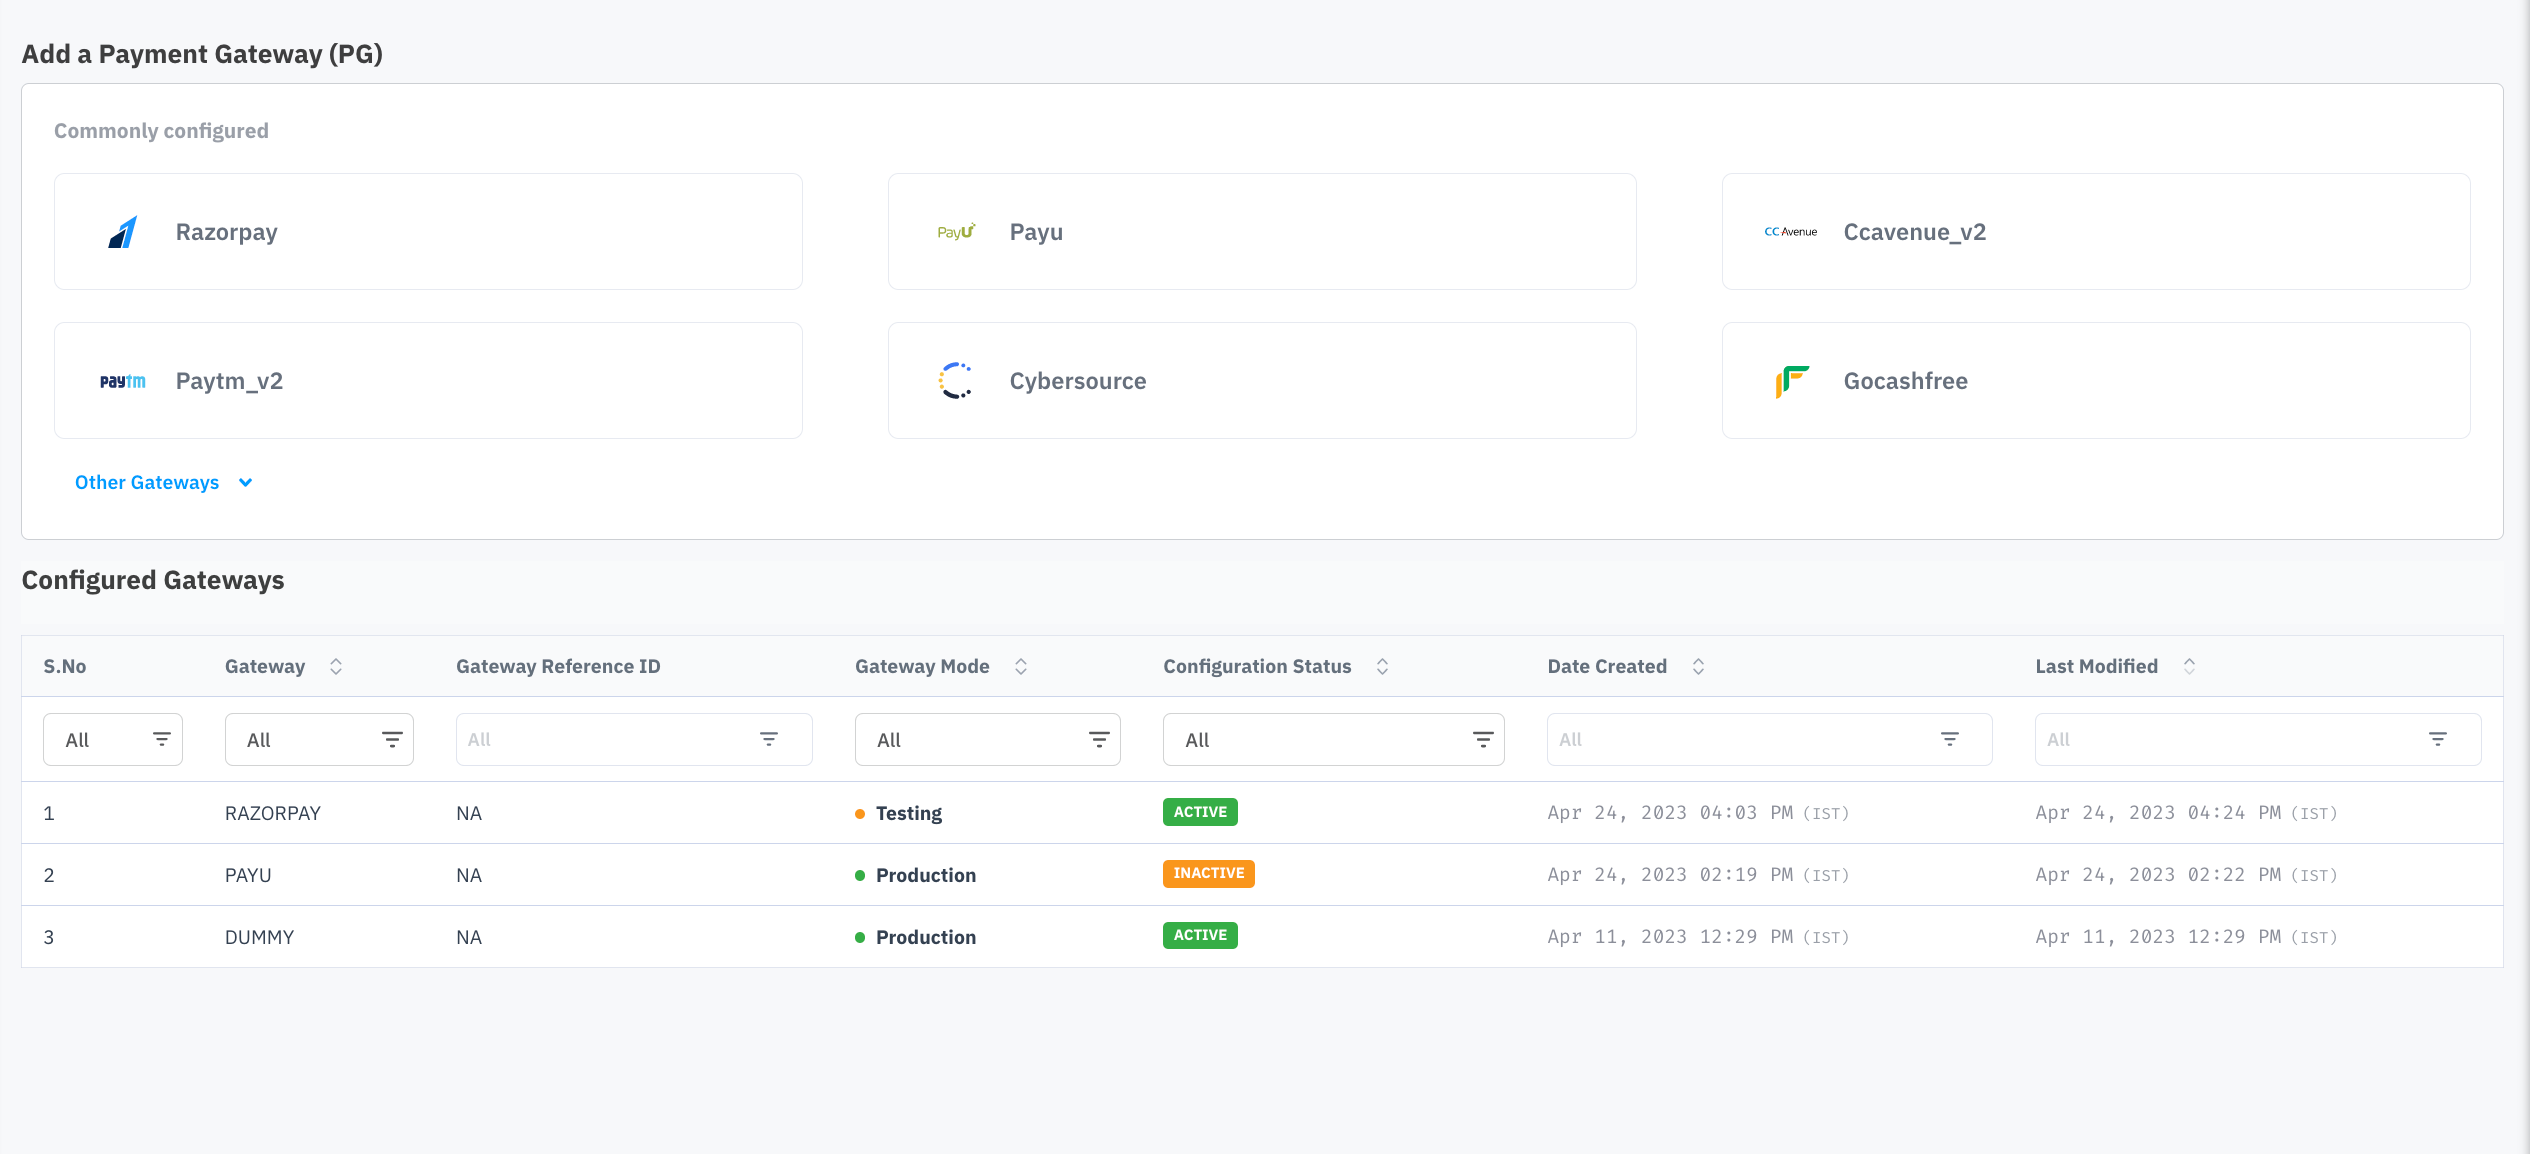Screen dimensions: 2530x1154
Task: Open the Gateway Mode filter dropdown
Action: (x=987, y=740)
